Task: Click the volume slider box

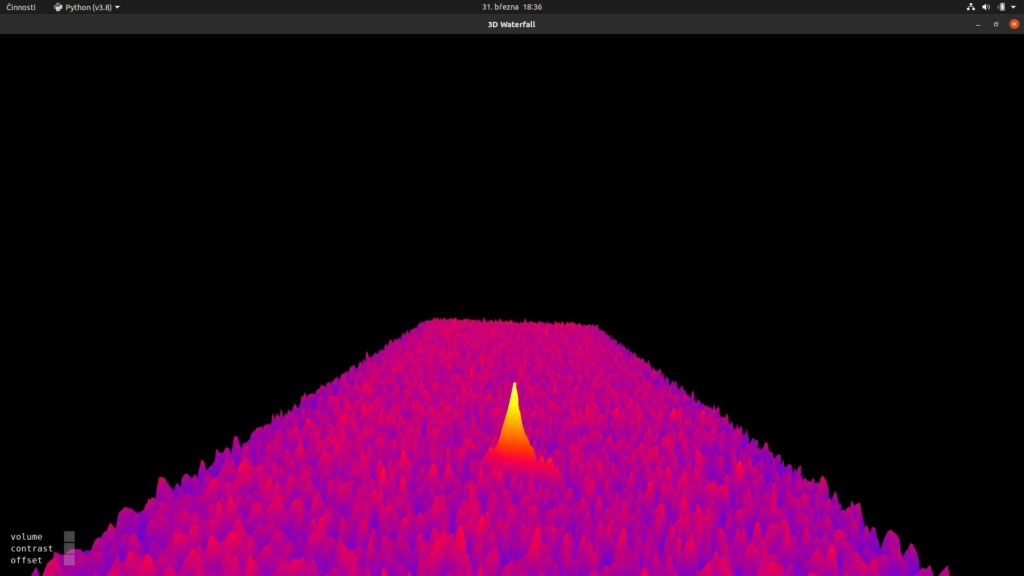Action: tap(69, 536)
